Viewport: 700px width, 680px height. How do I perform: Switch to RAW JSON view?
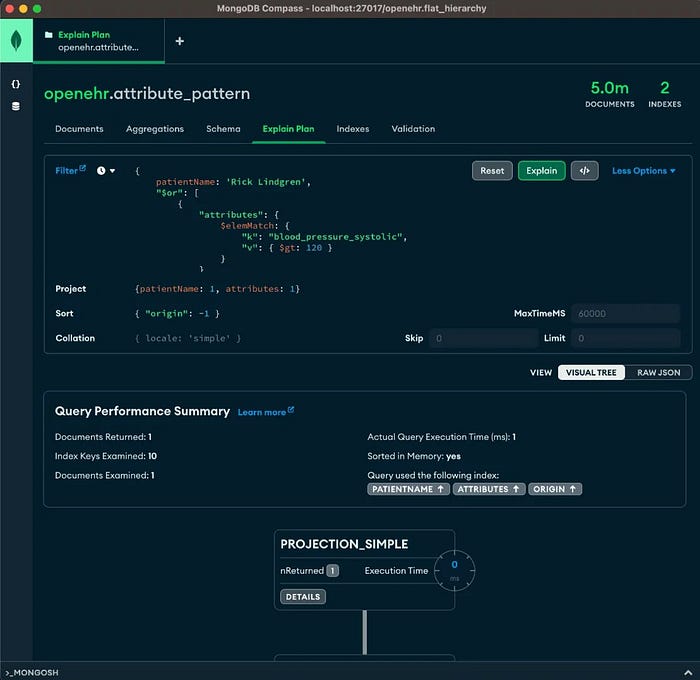tap(658, 372)
